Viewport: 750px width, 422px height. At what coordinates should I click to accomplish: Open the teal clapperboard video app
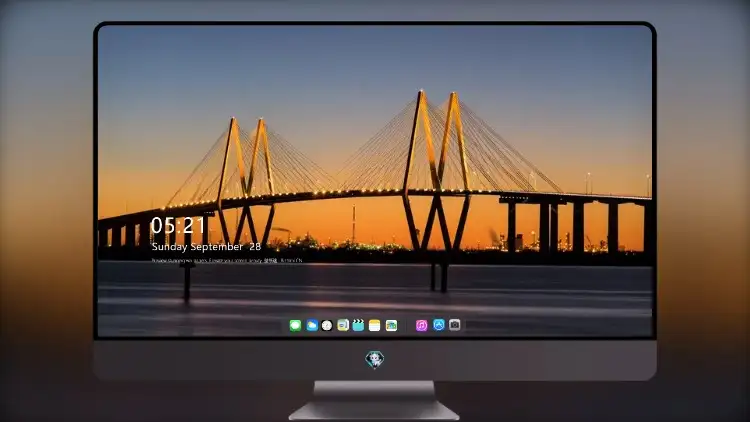click(358, 325)
